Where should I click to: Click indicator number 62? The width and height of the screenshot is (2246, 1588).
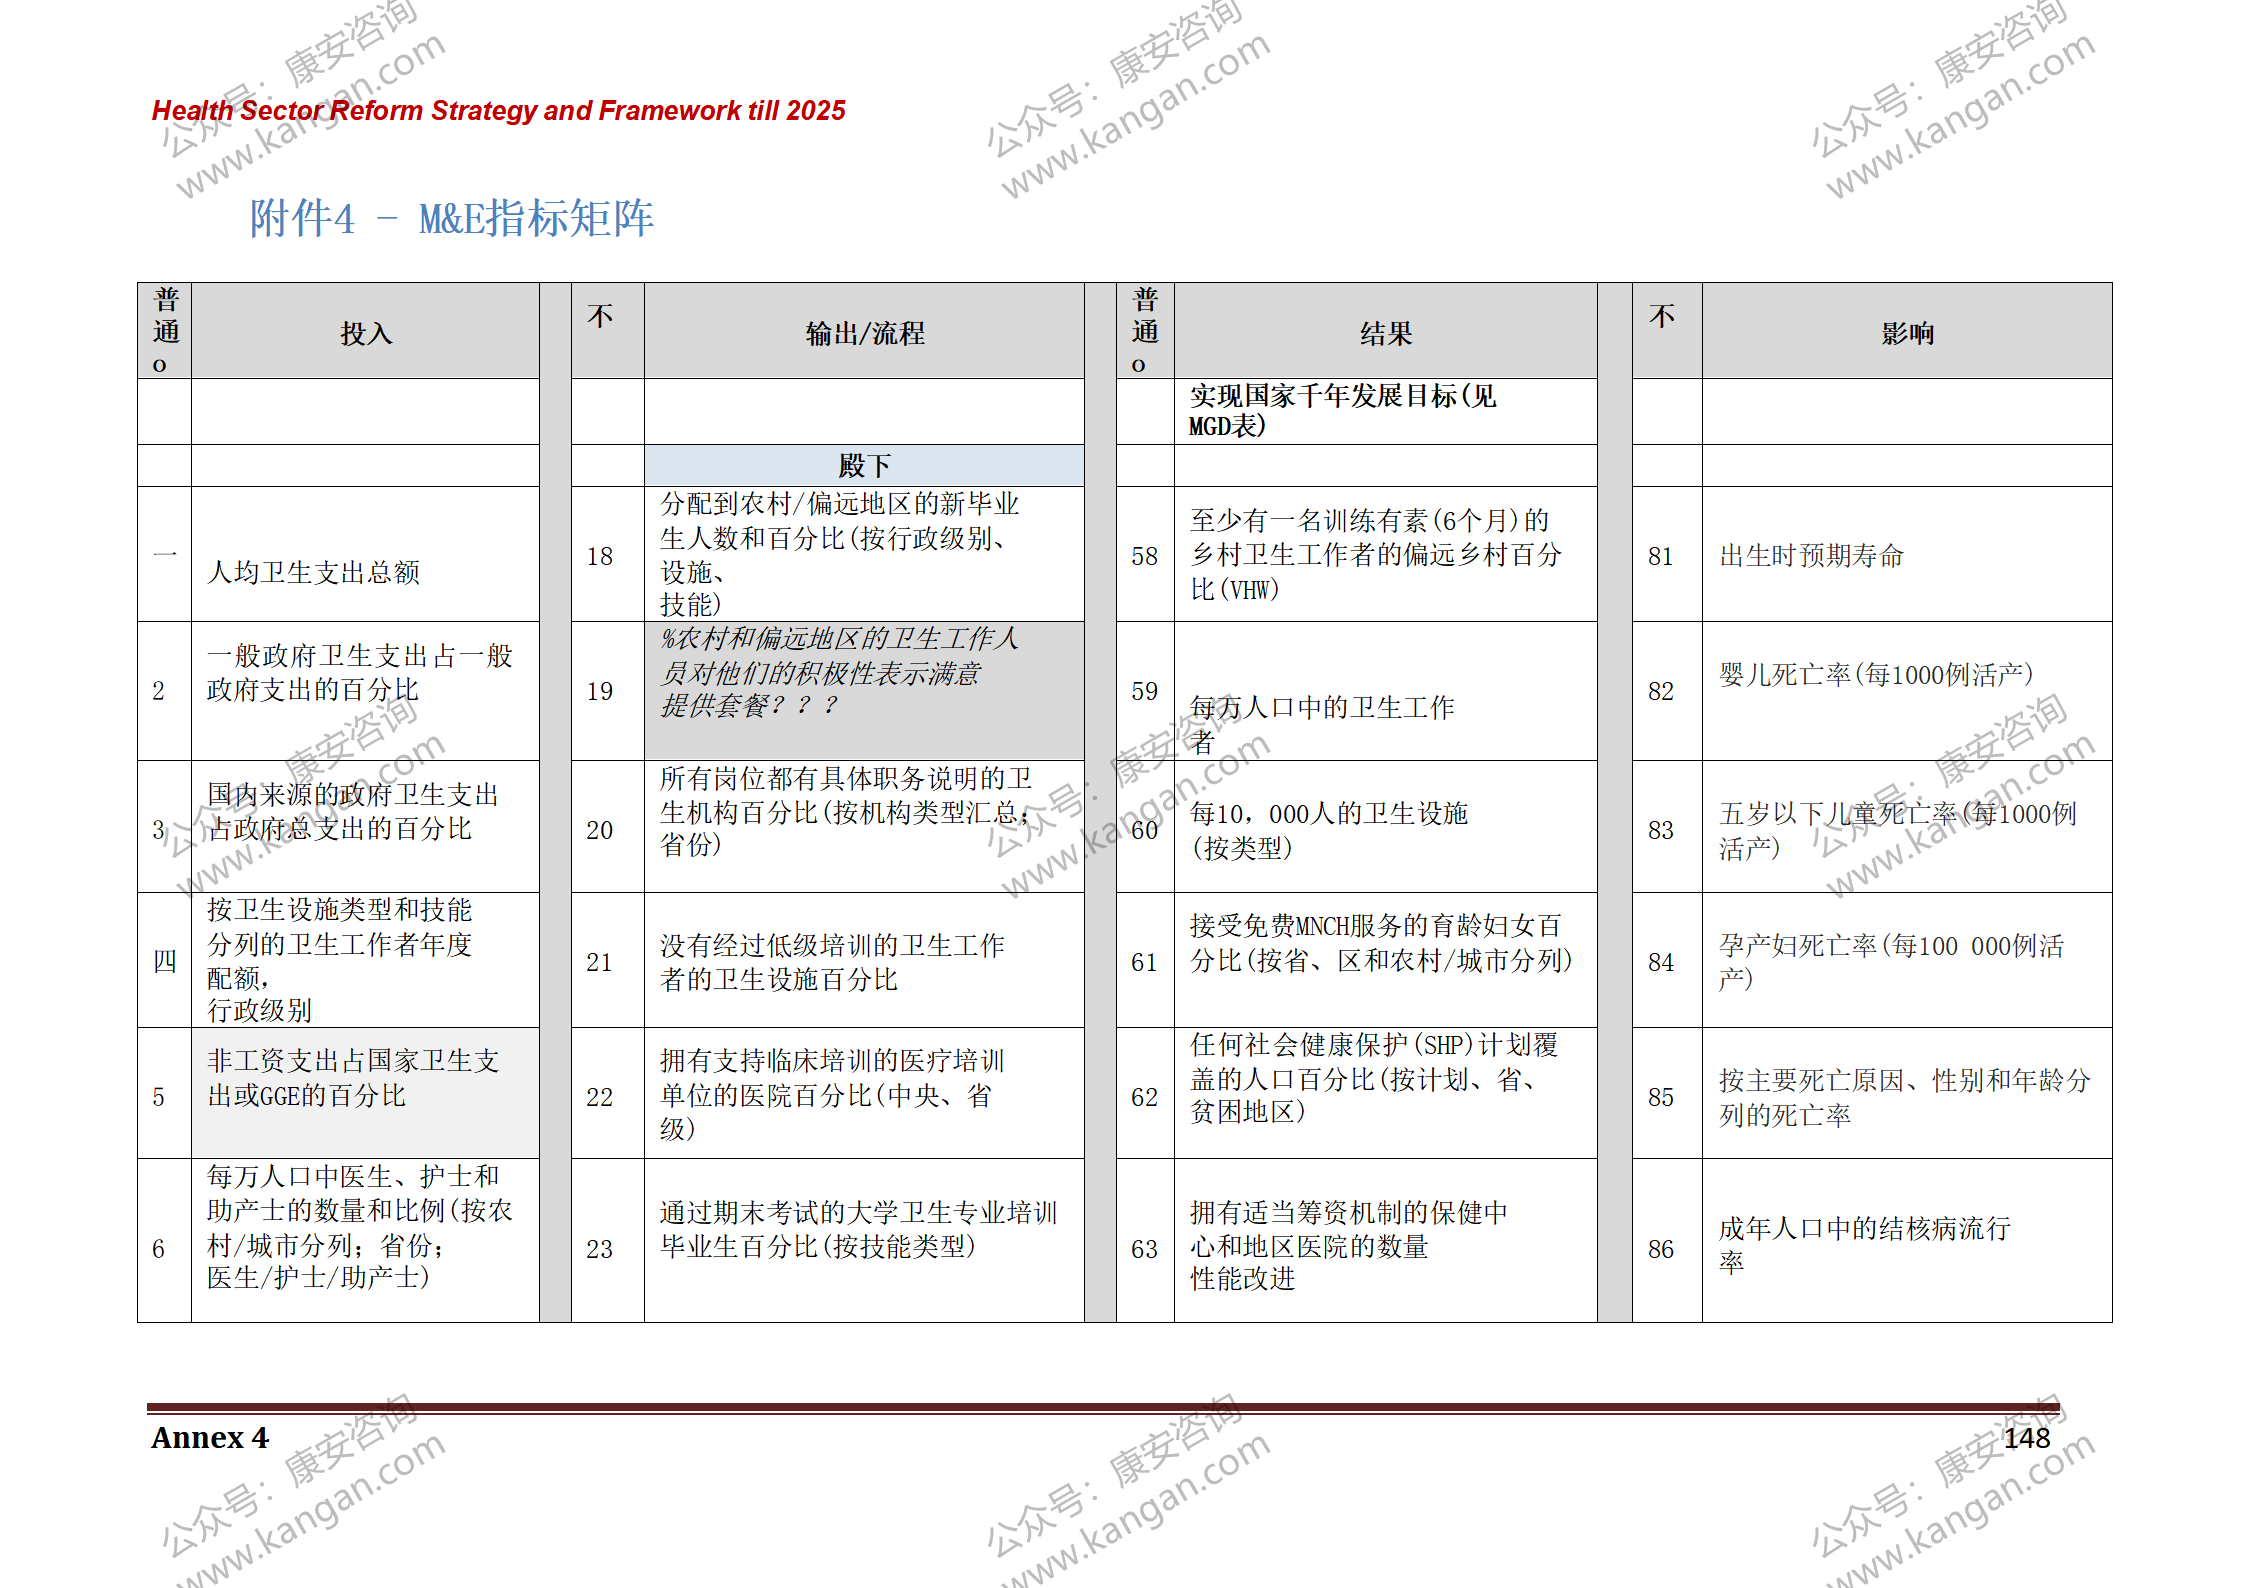[1145, 1097]
